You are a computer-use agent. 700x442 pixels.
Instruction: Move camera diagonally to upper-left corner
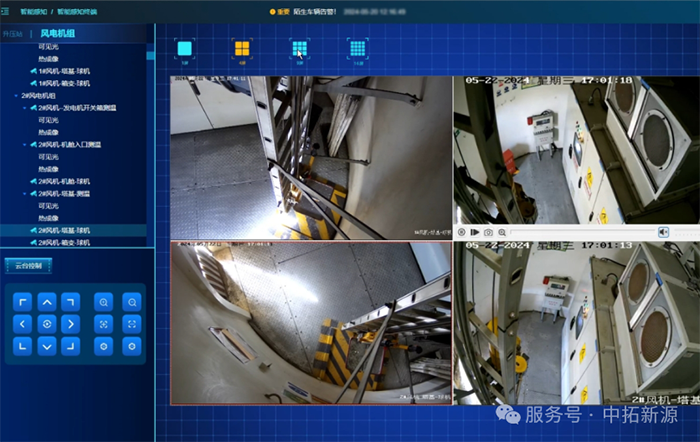pyautogui.click(x=24, y=301)
